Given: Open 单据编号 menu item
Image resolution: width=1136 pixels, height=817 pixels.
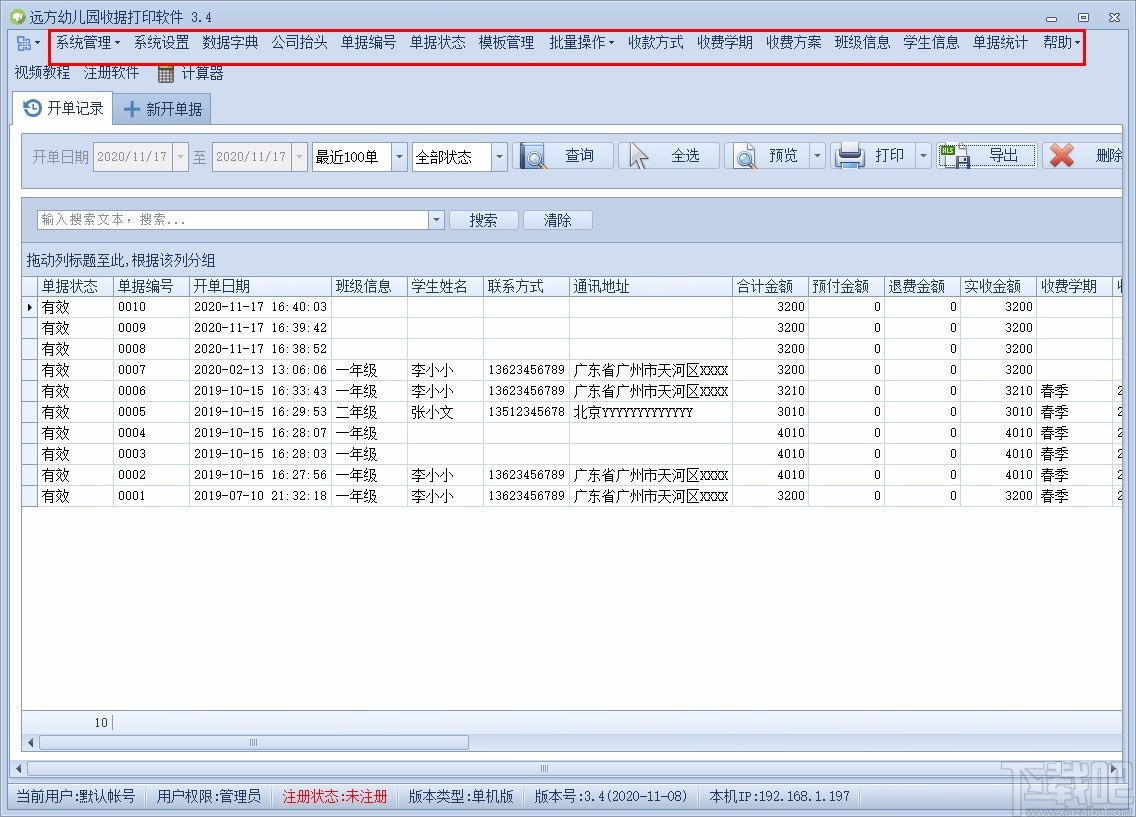Looking at the screenshot, I should [369, 43].
